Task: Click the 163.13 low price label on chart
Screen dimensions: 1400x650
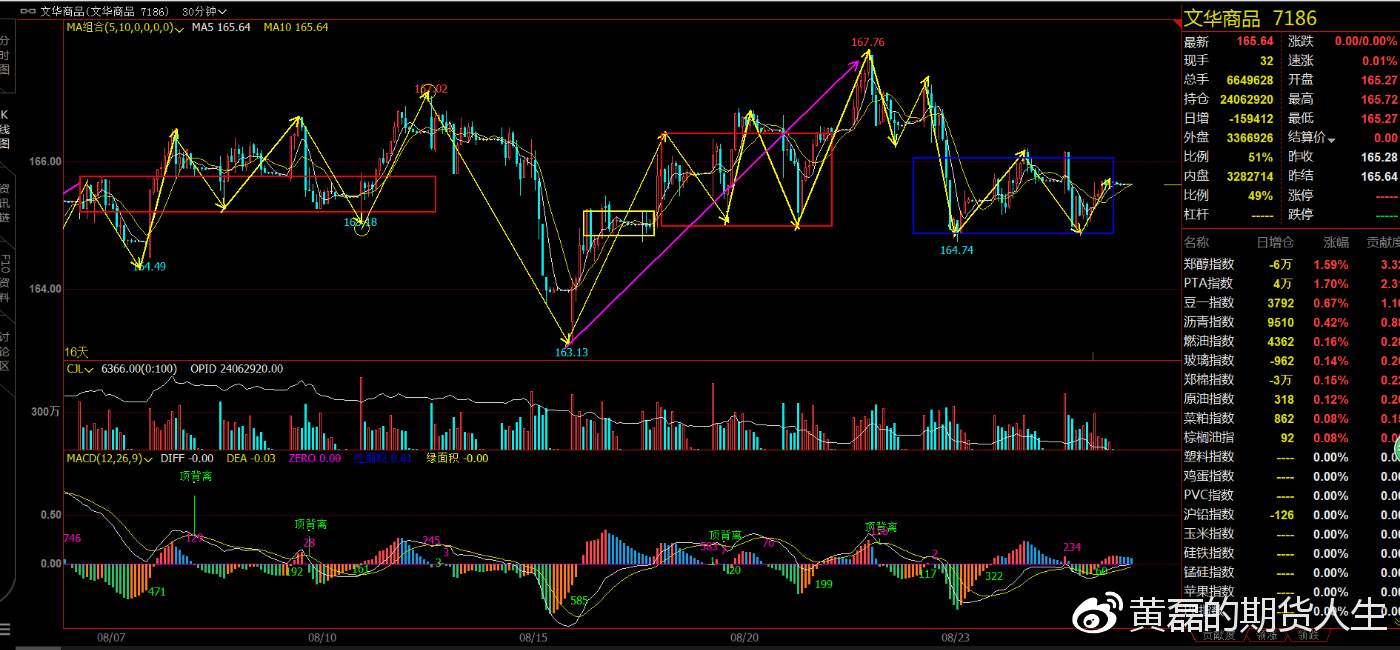Action: pyautogui.click(x=572, y=352)
